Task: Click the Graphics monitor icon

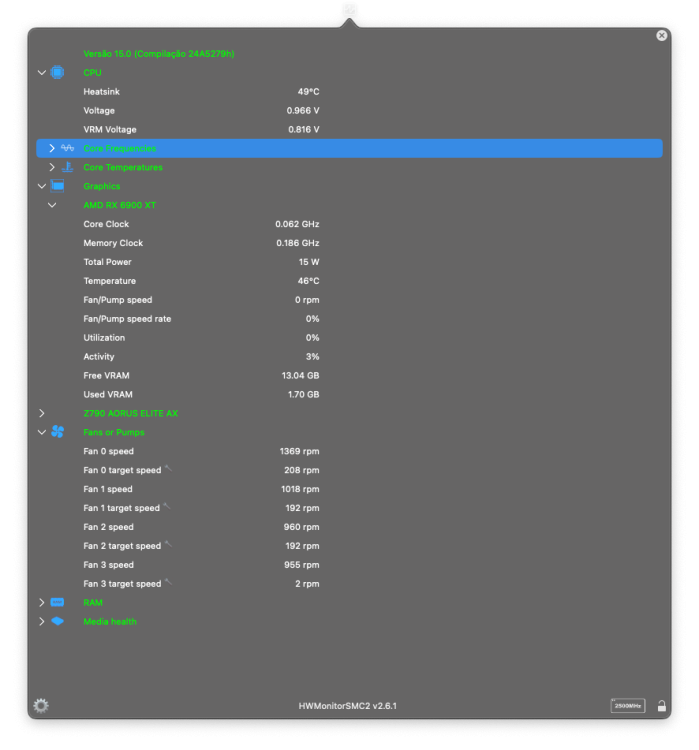Action: (x=57, y=186)
